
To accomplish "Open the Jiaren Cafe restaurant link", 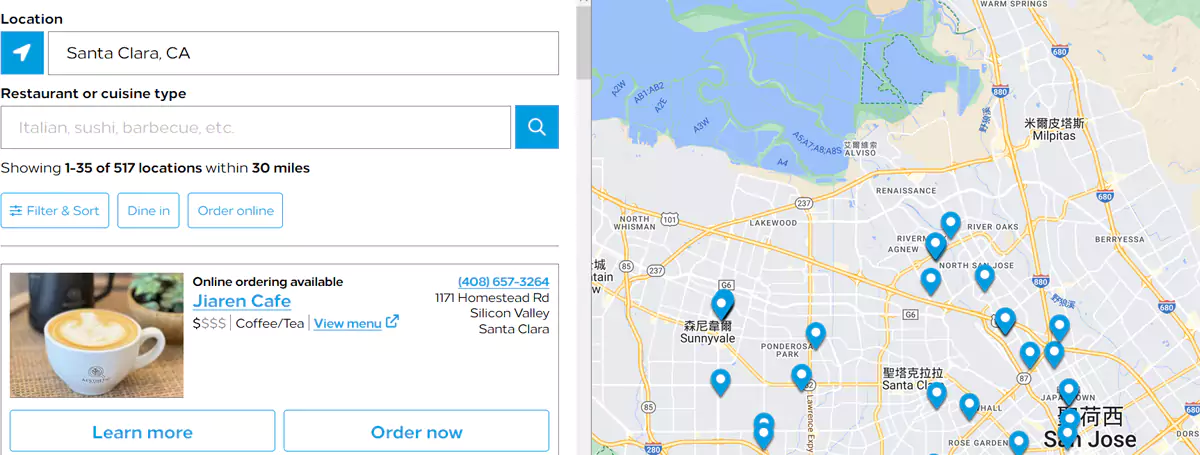I will tap(242, 301).
